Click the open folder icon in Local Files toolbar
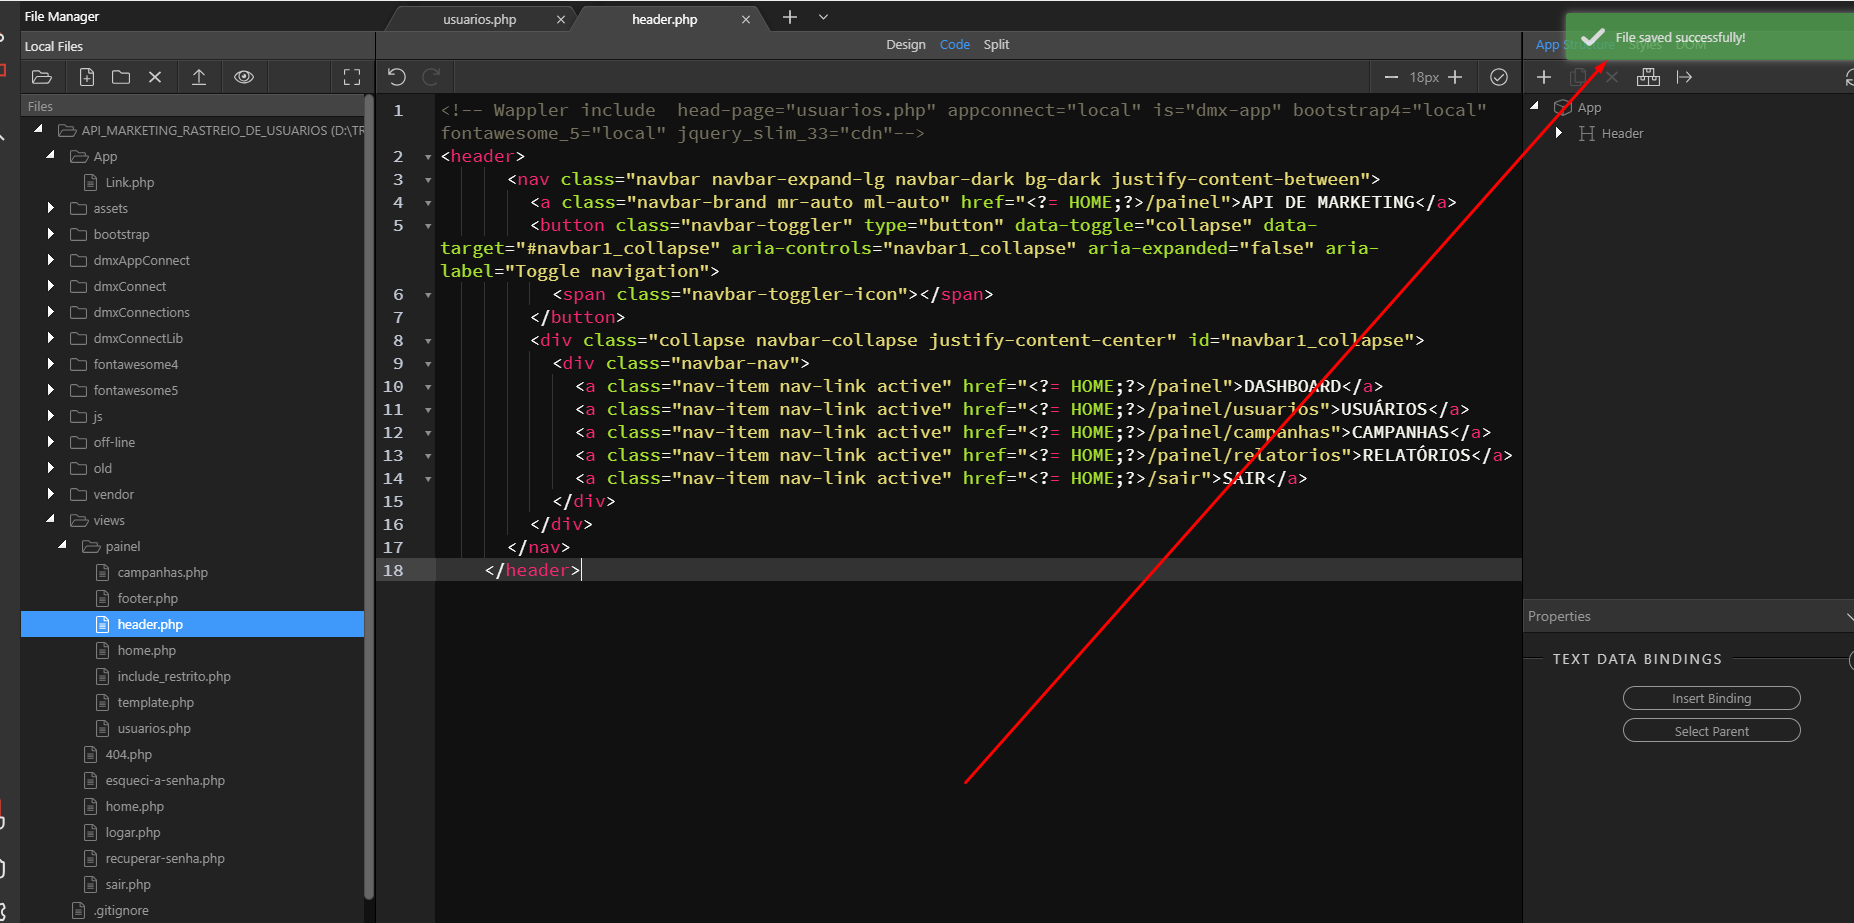 pyautogui.click(x=42, y=77)
